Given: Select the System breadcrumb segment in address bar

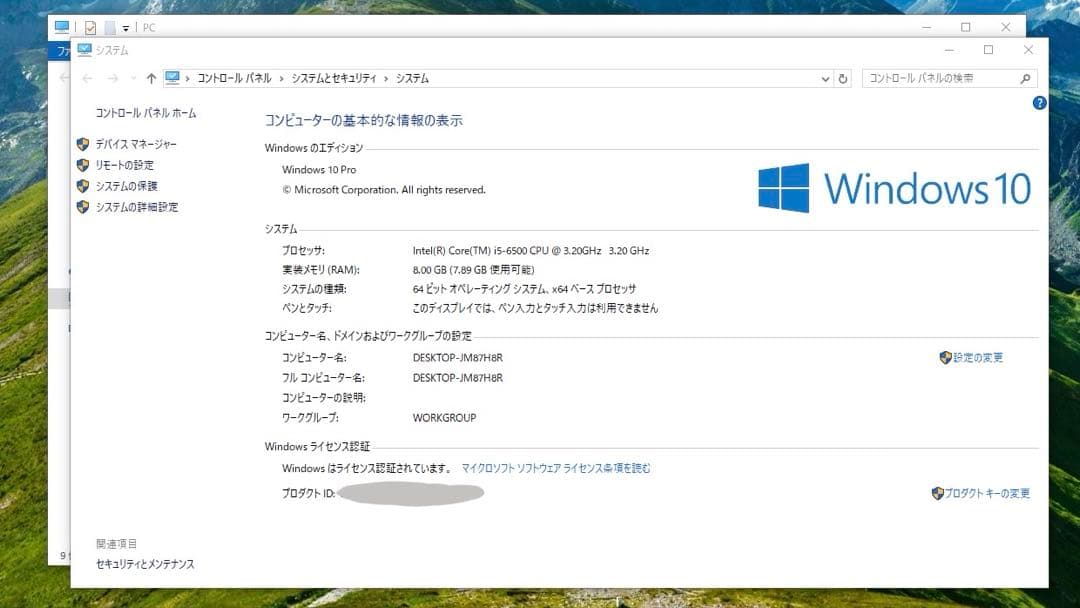Looking at the screenshot, I should (x=412, y=78).
